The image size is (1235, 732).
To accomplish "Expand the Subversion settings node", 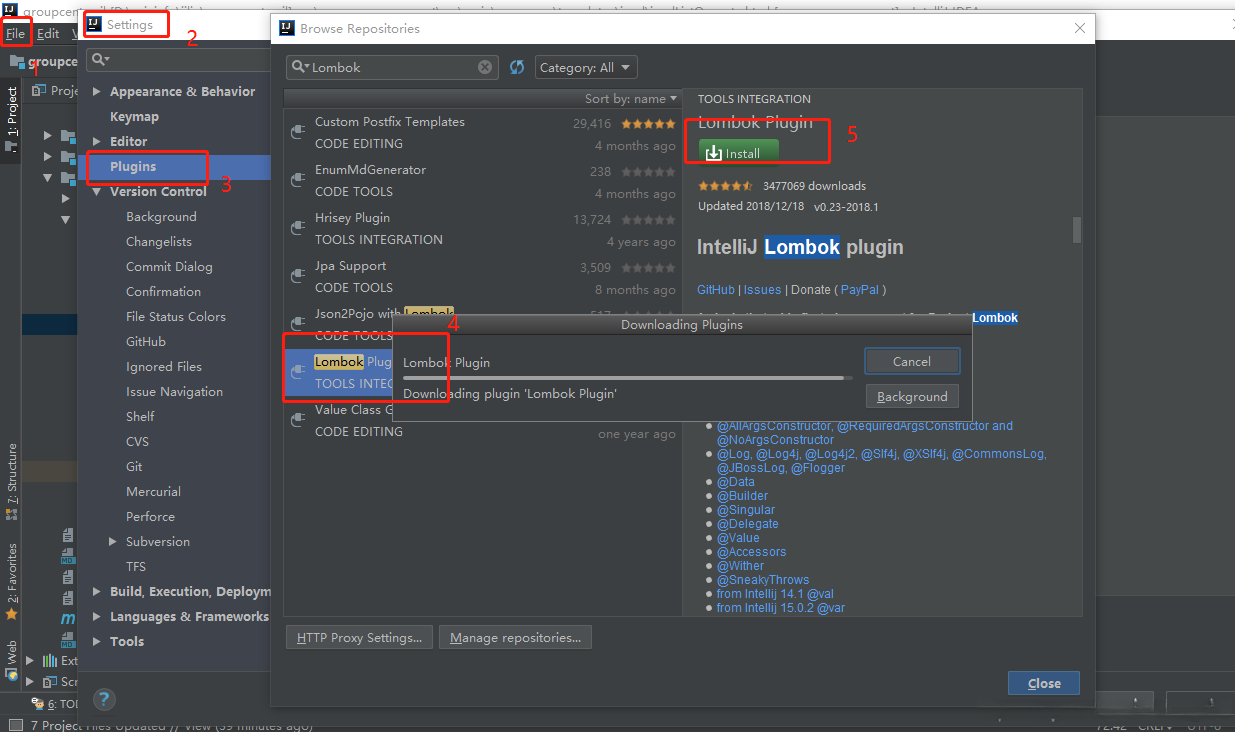I will tap(113, 541).
